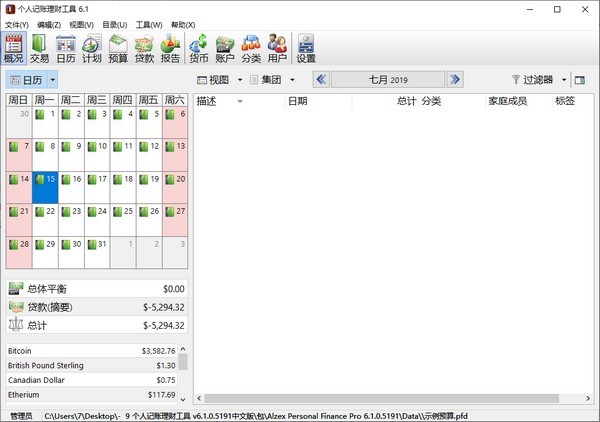600x422 pixels.
Task: Open the 文件(Y) menu
Action: coord(18,24)
